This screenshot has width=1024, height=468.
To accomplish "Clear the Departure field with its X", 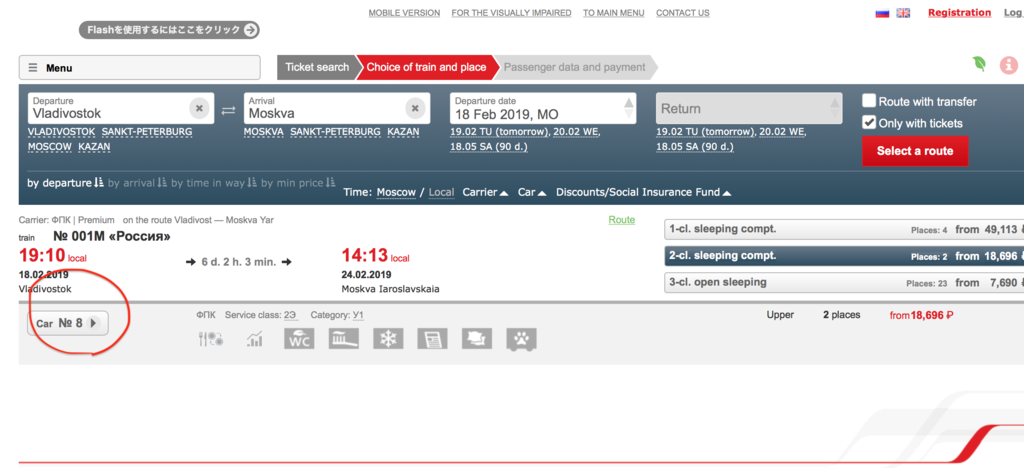I will point(200,108).
